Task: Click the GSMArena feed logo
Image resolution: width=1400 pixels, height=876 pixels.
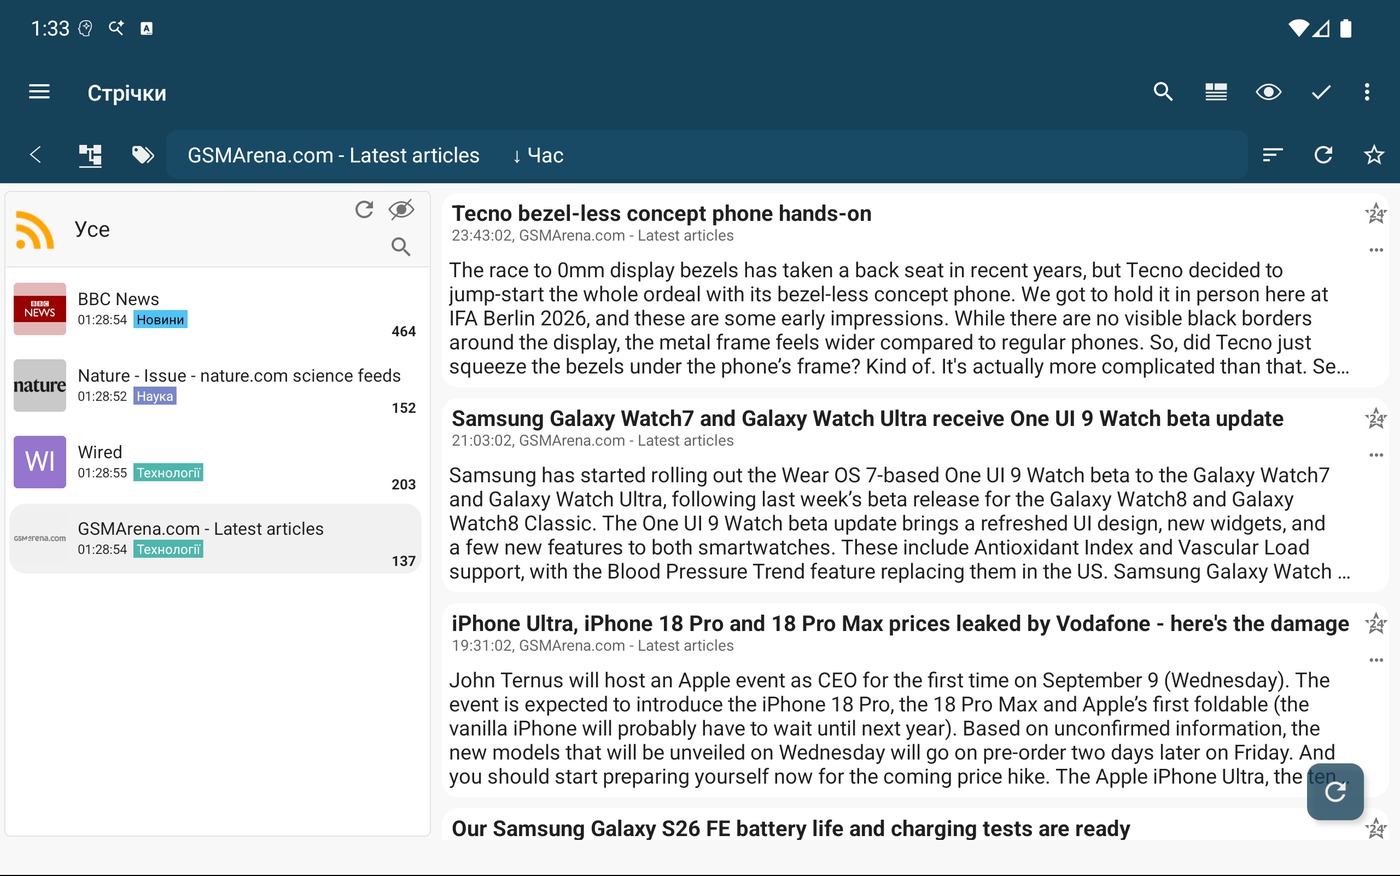Action: tap(40, 539)
